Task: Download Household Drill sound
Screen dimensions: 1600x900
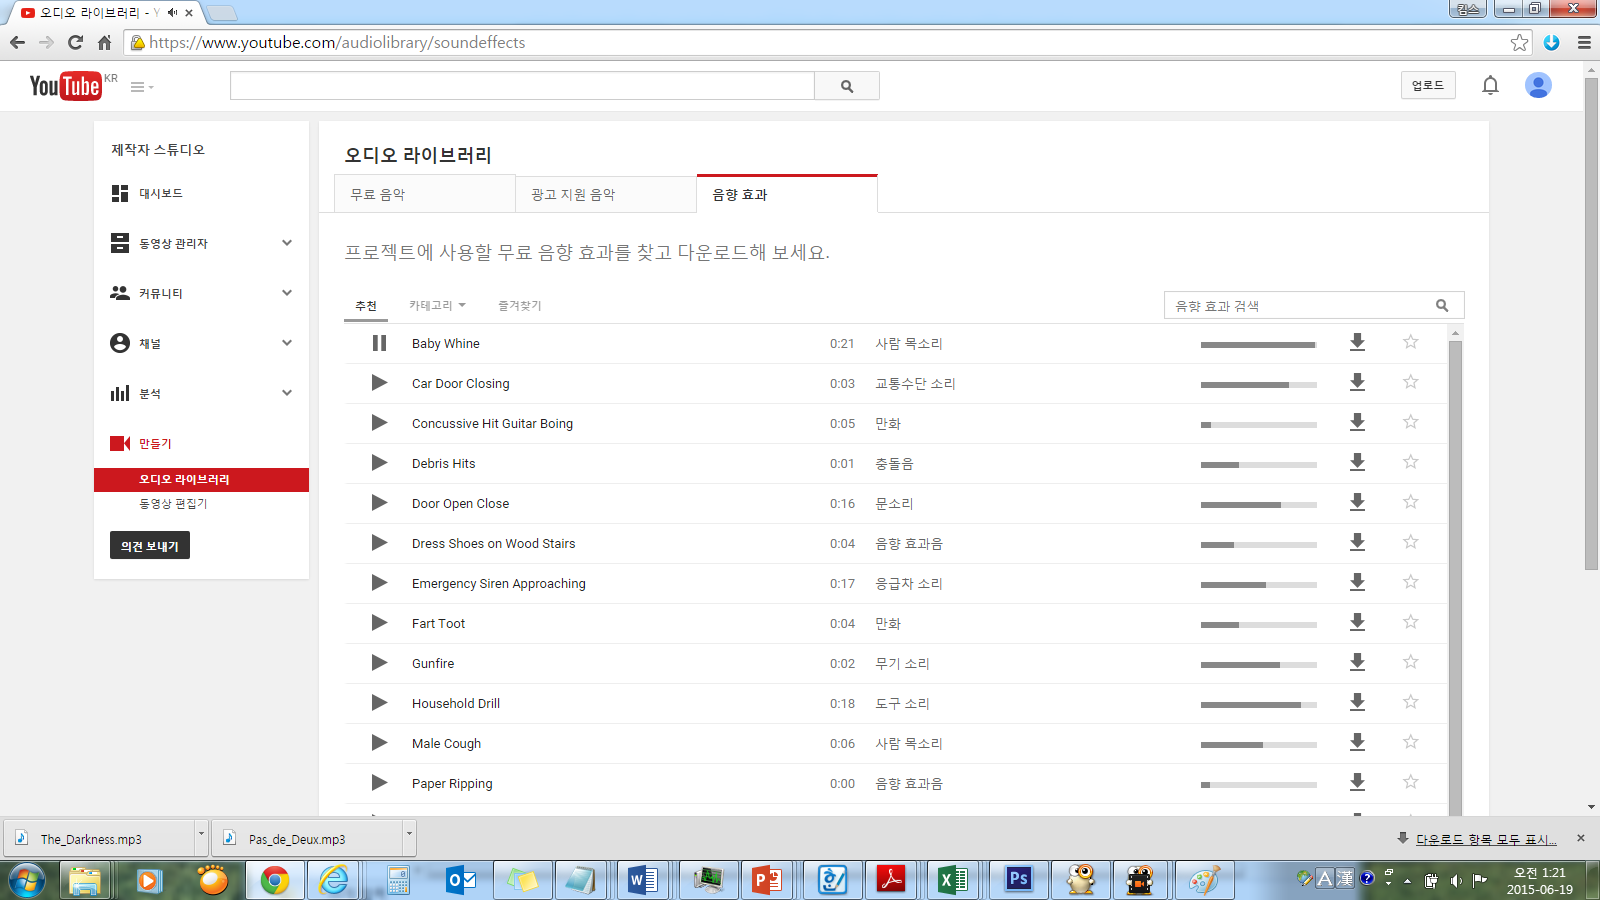Action: 1357,702
